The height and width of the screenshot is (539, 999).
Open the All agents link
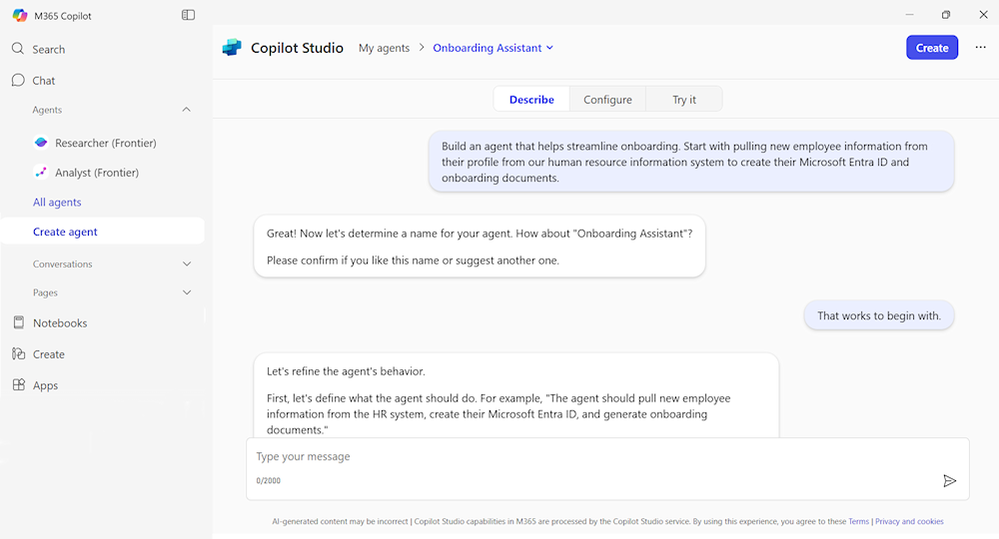57,202
